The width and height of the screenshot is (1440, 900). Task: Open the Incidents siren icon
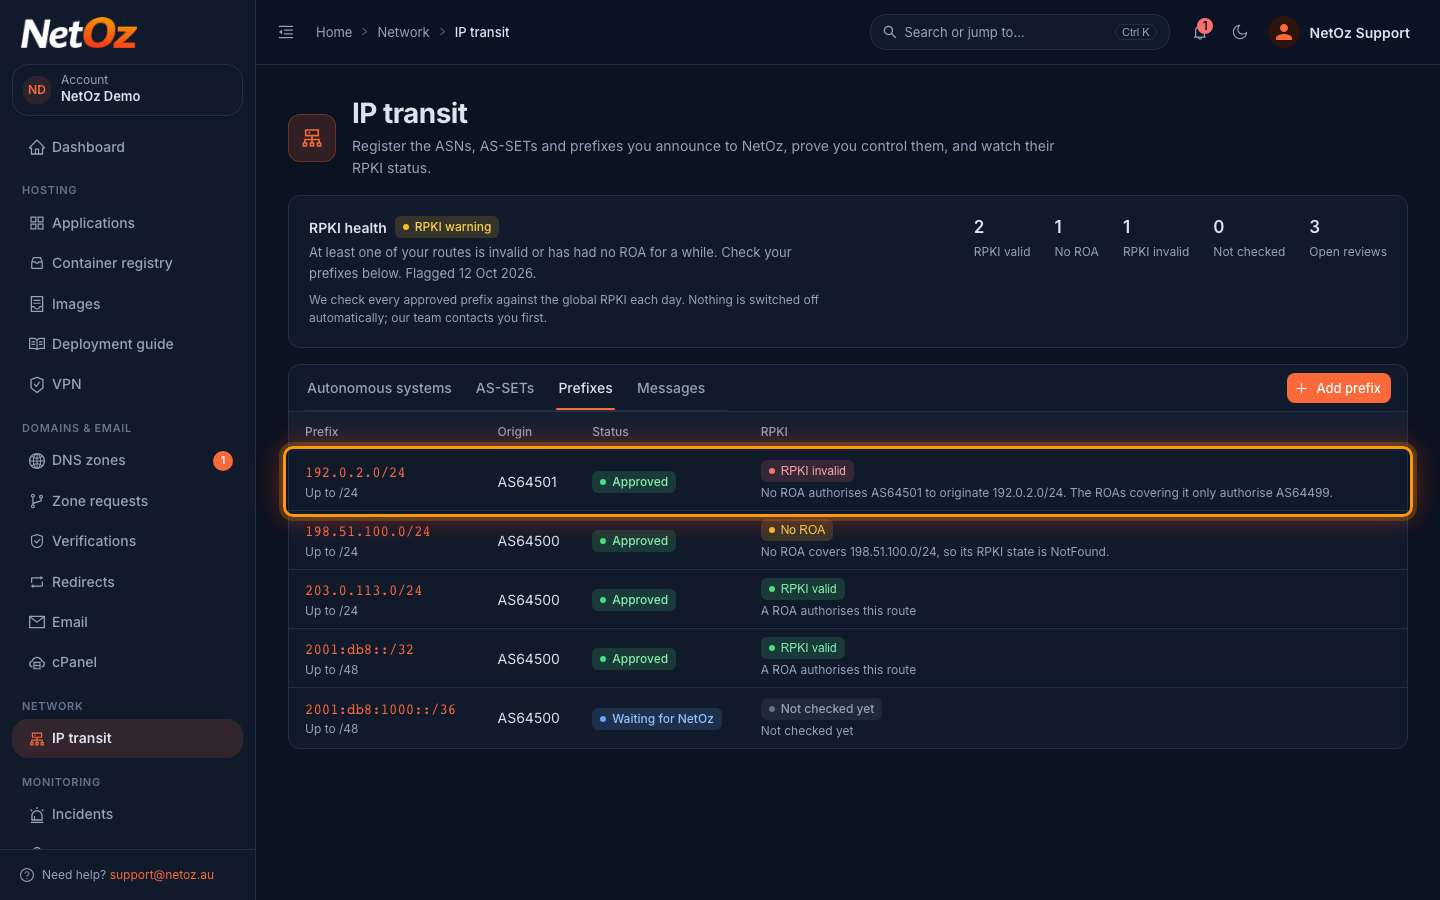tap(37, 814)
